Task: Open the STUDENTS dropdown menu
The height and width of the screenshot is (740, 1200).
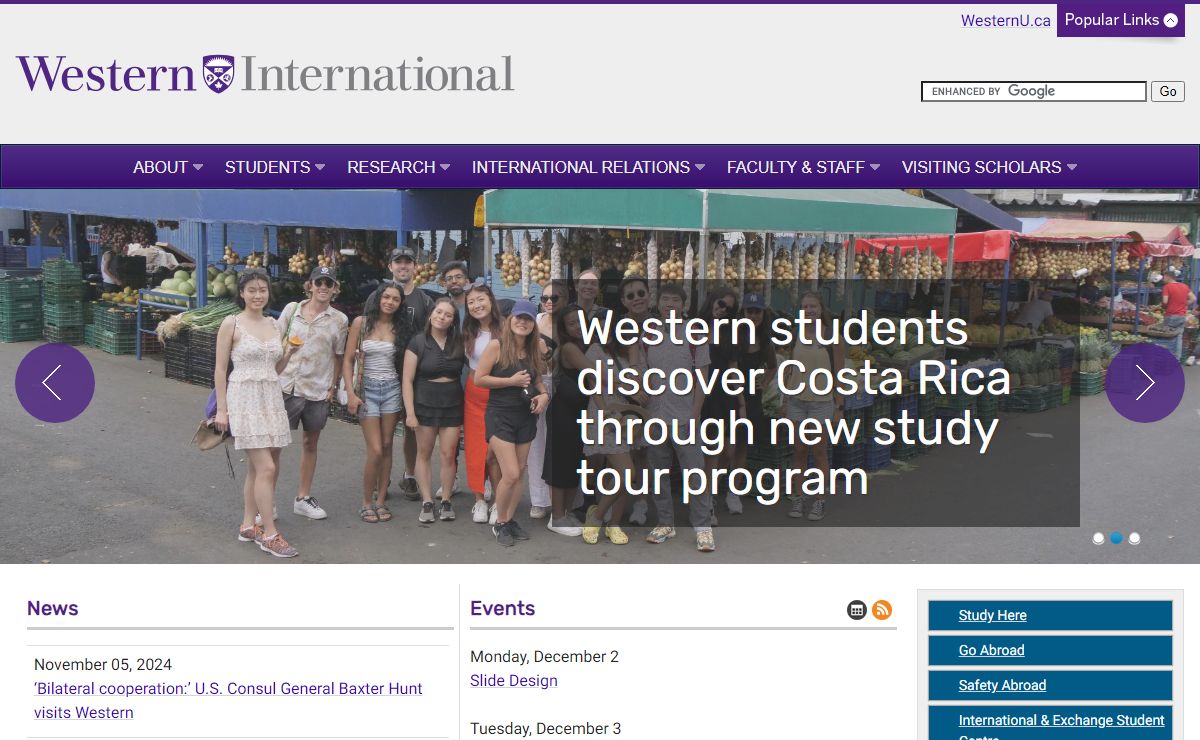Action: click(275, 167)
